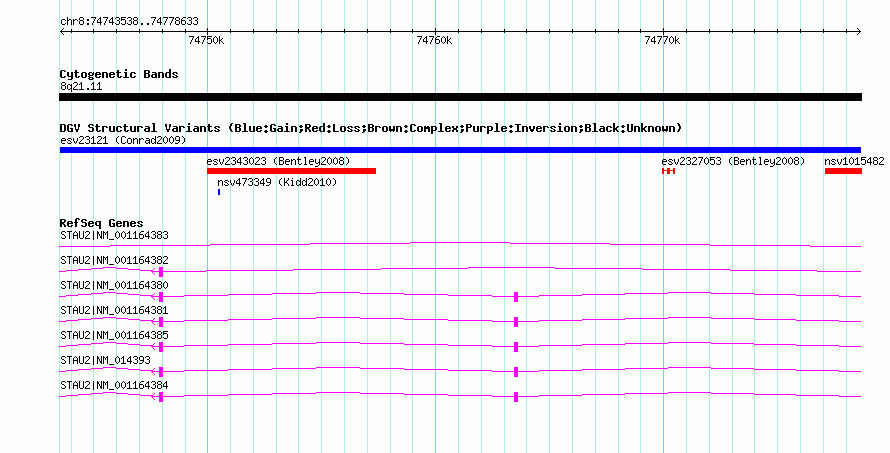Click the middle exon of NM_001164384
The image size is (890, 453).
coord(516,397)
